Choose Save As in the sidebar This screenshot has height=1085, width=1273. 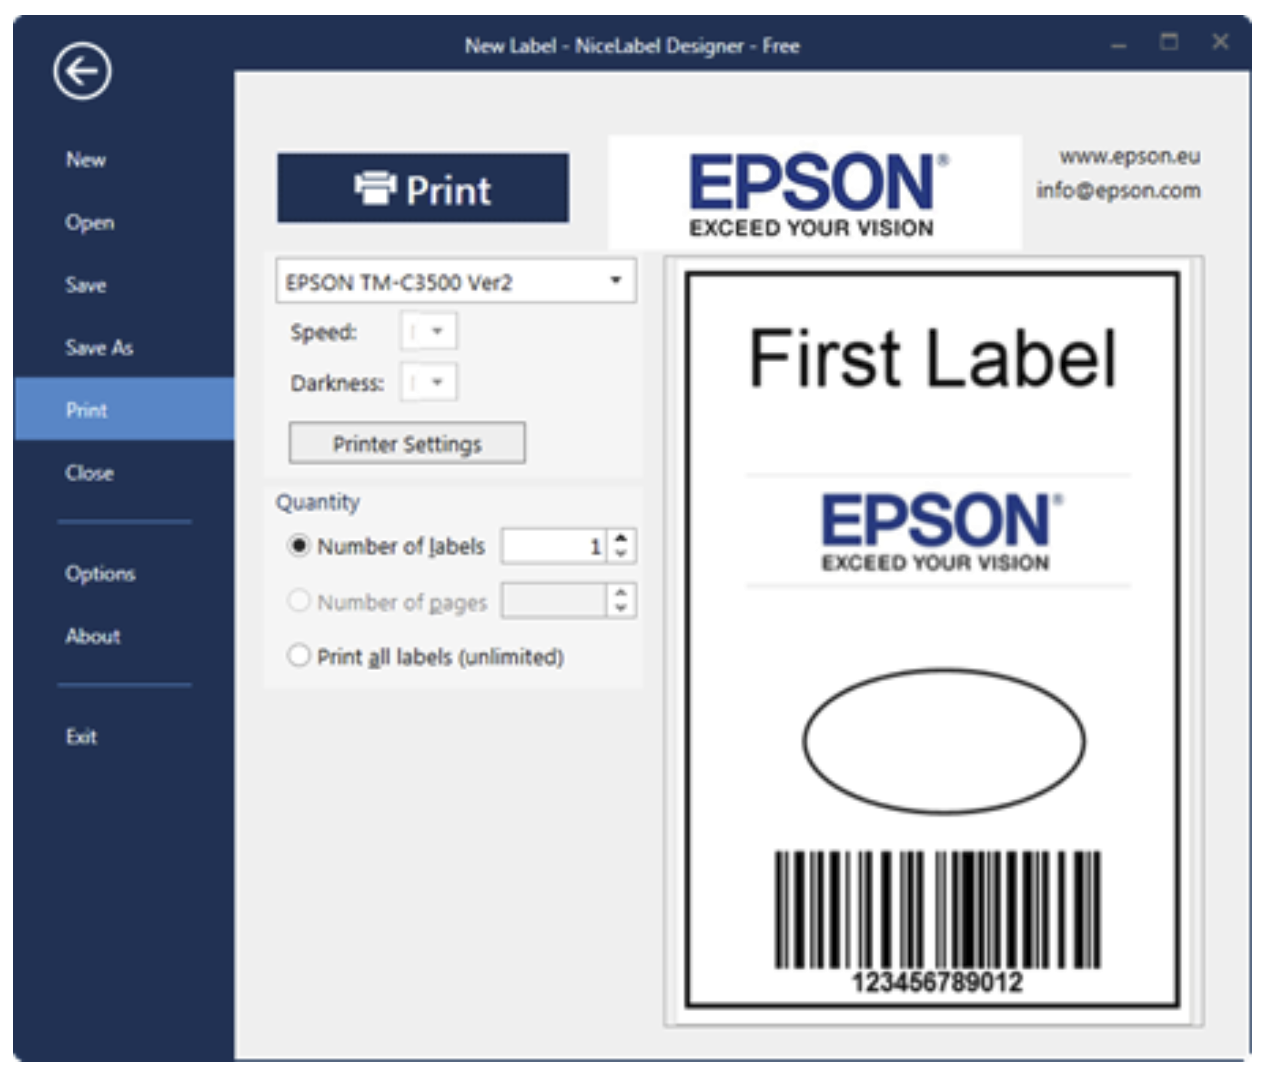[99, 348]
